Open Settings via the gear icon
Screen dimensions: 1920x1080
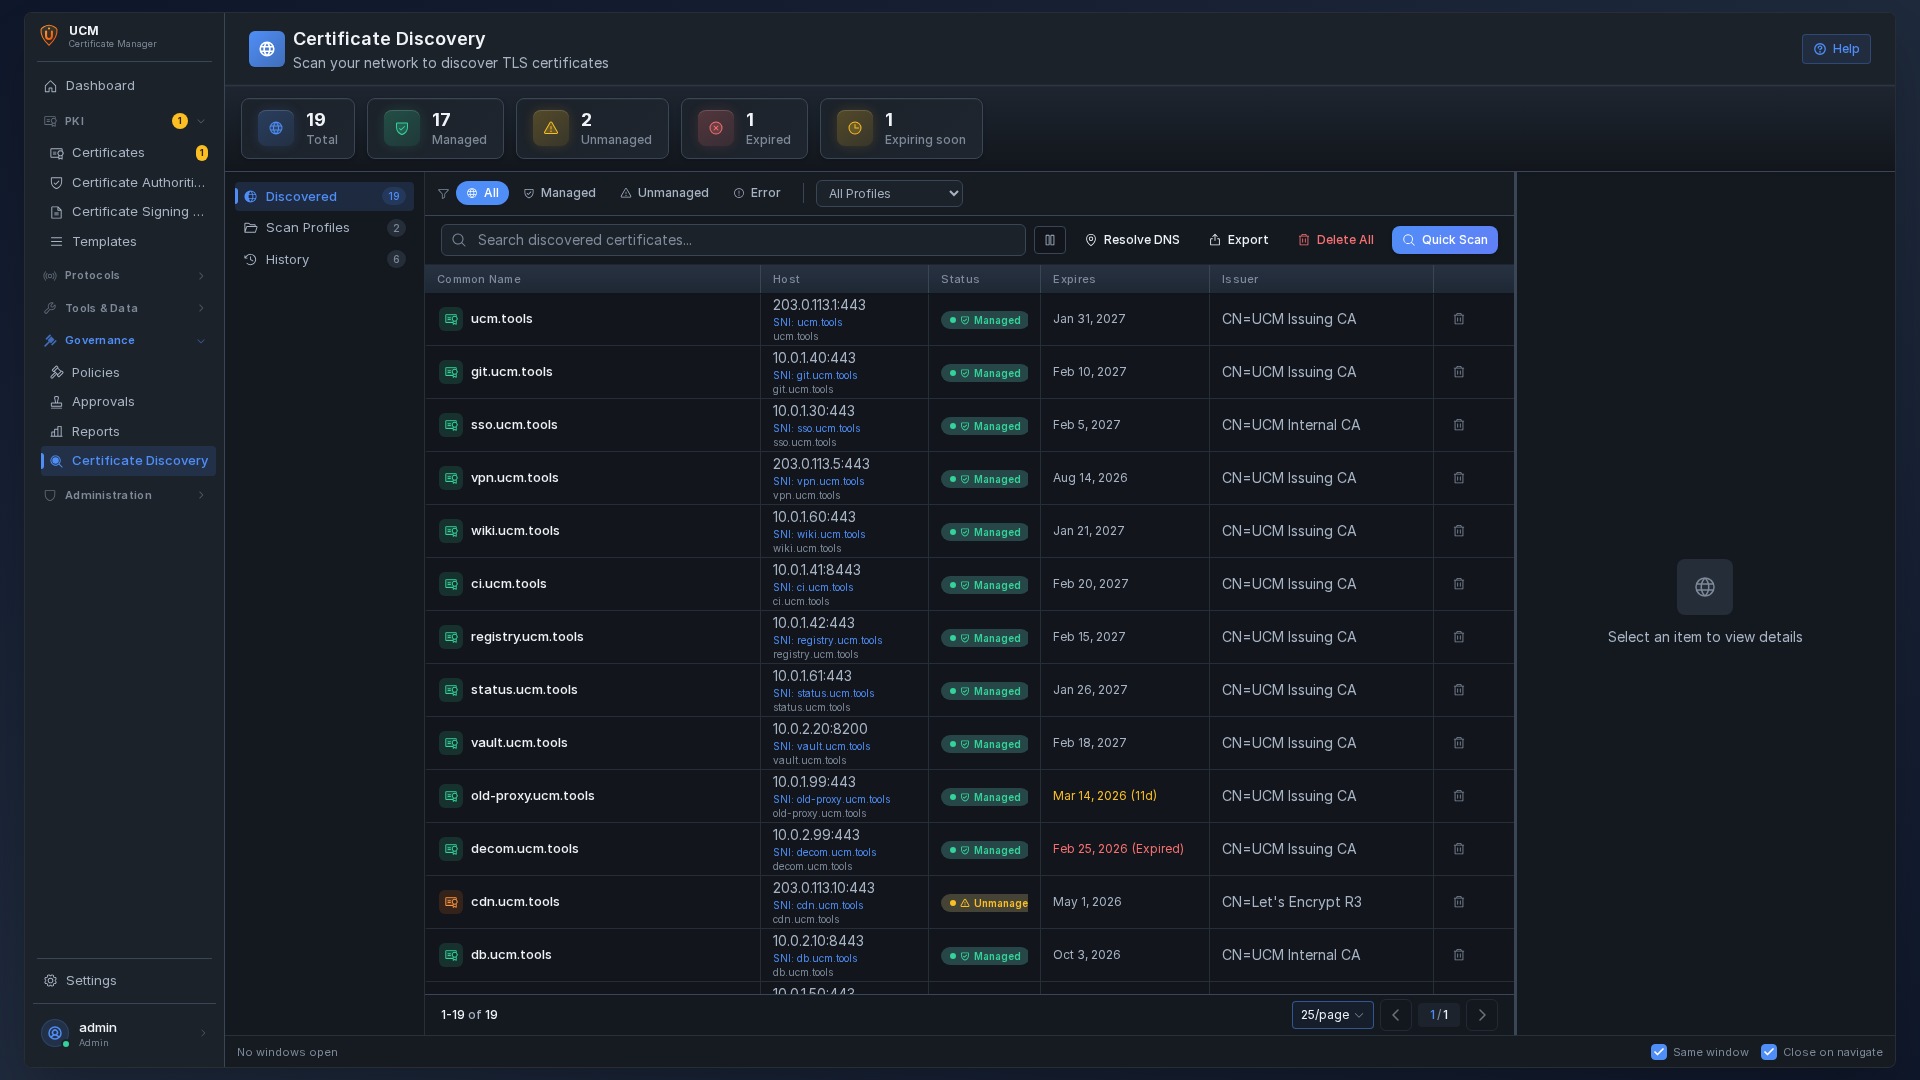(x=49, y=981)
